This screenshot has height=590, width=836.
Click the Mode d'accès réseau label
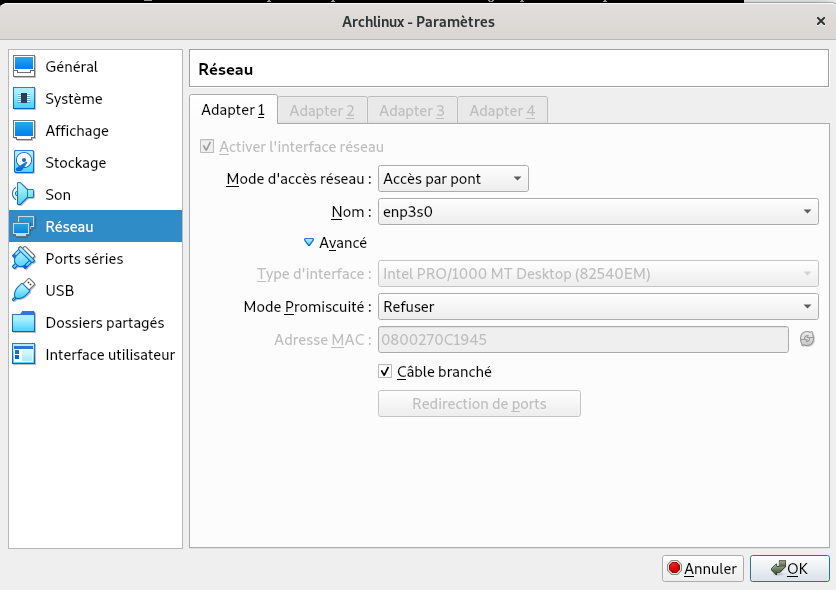click(x=299, y=179)
